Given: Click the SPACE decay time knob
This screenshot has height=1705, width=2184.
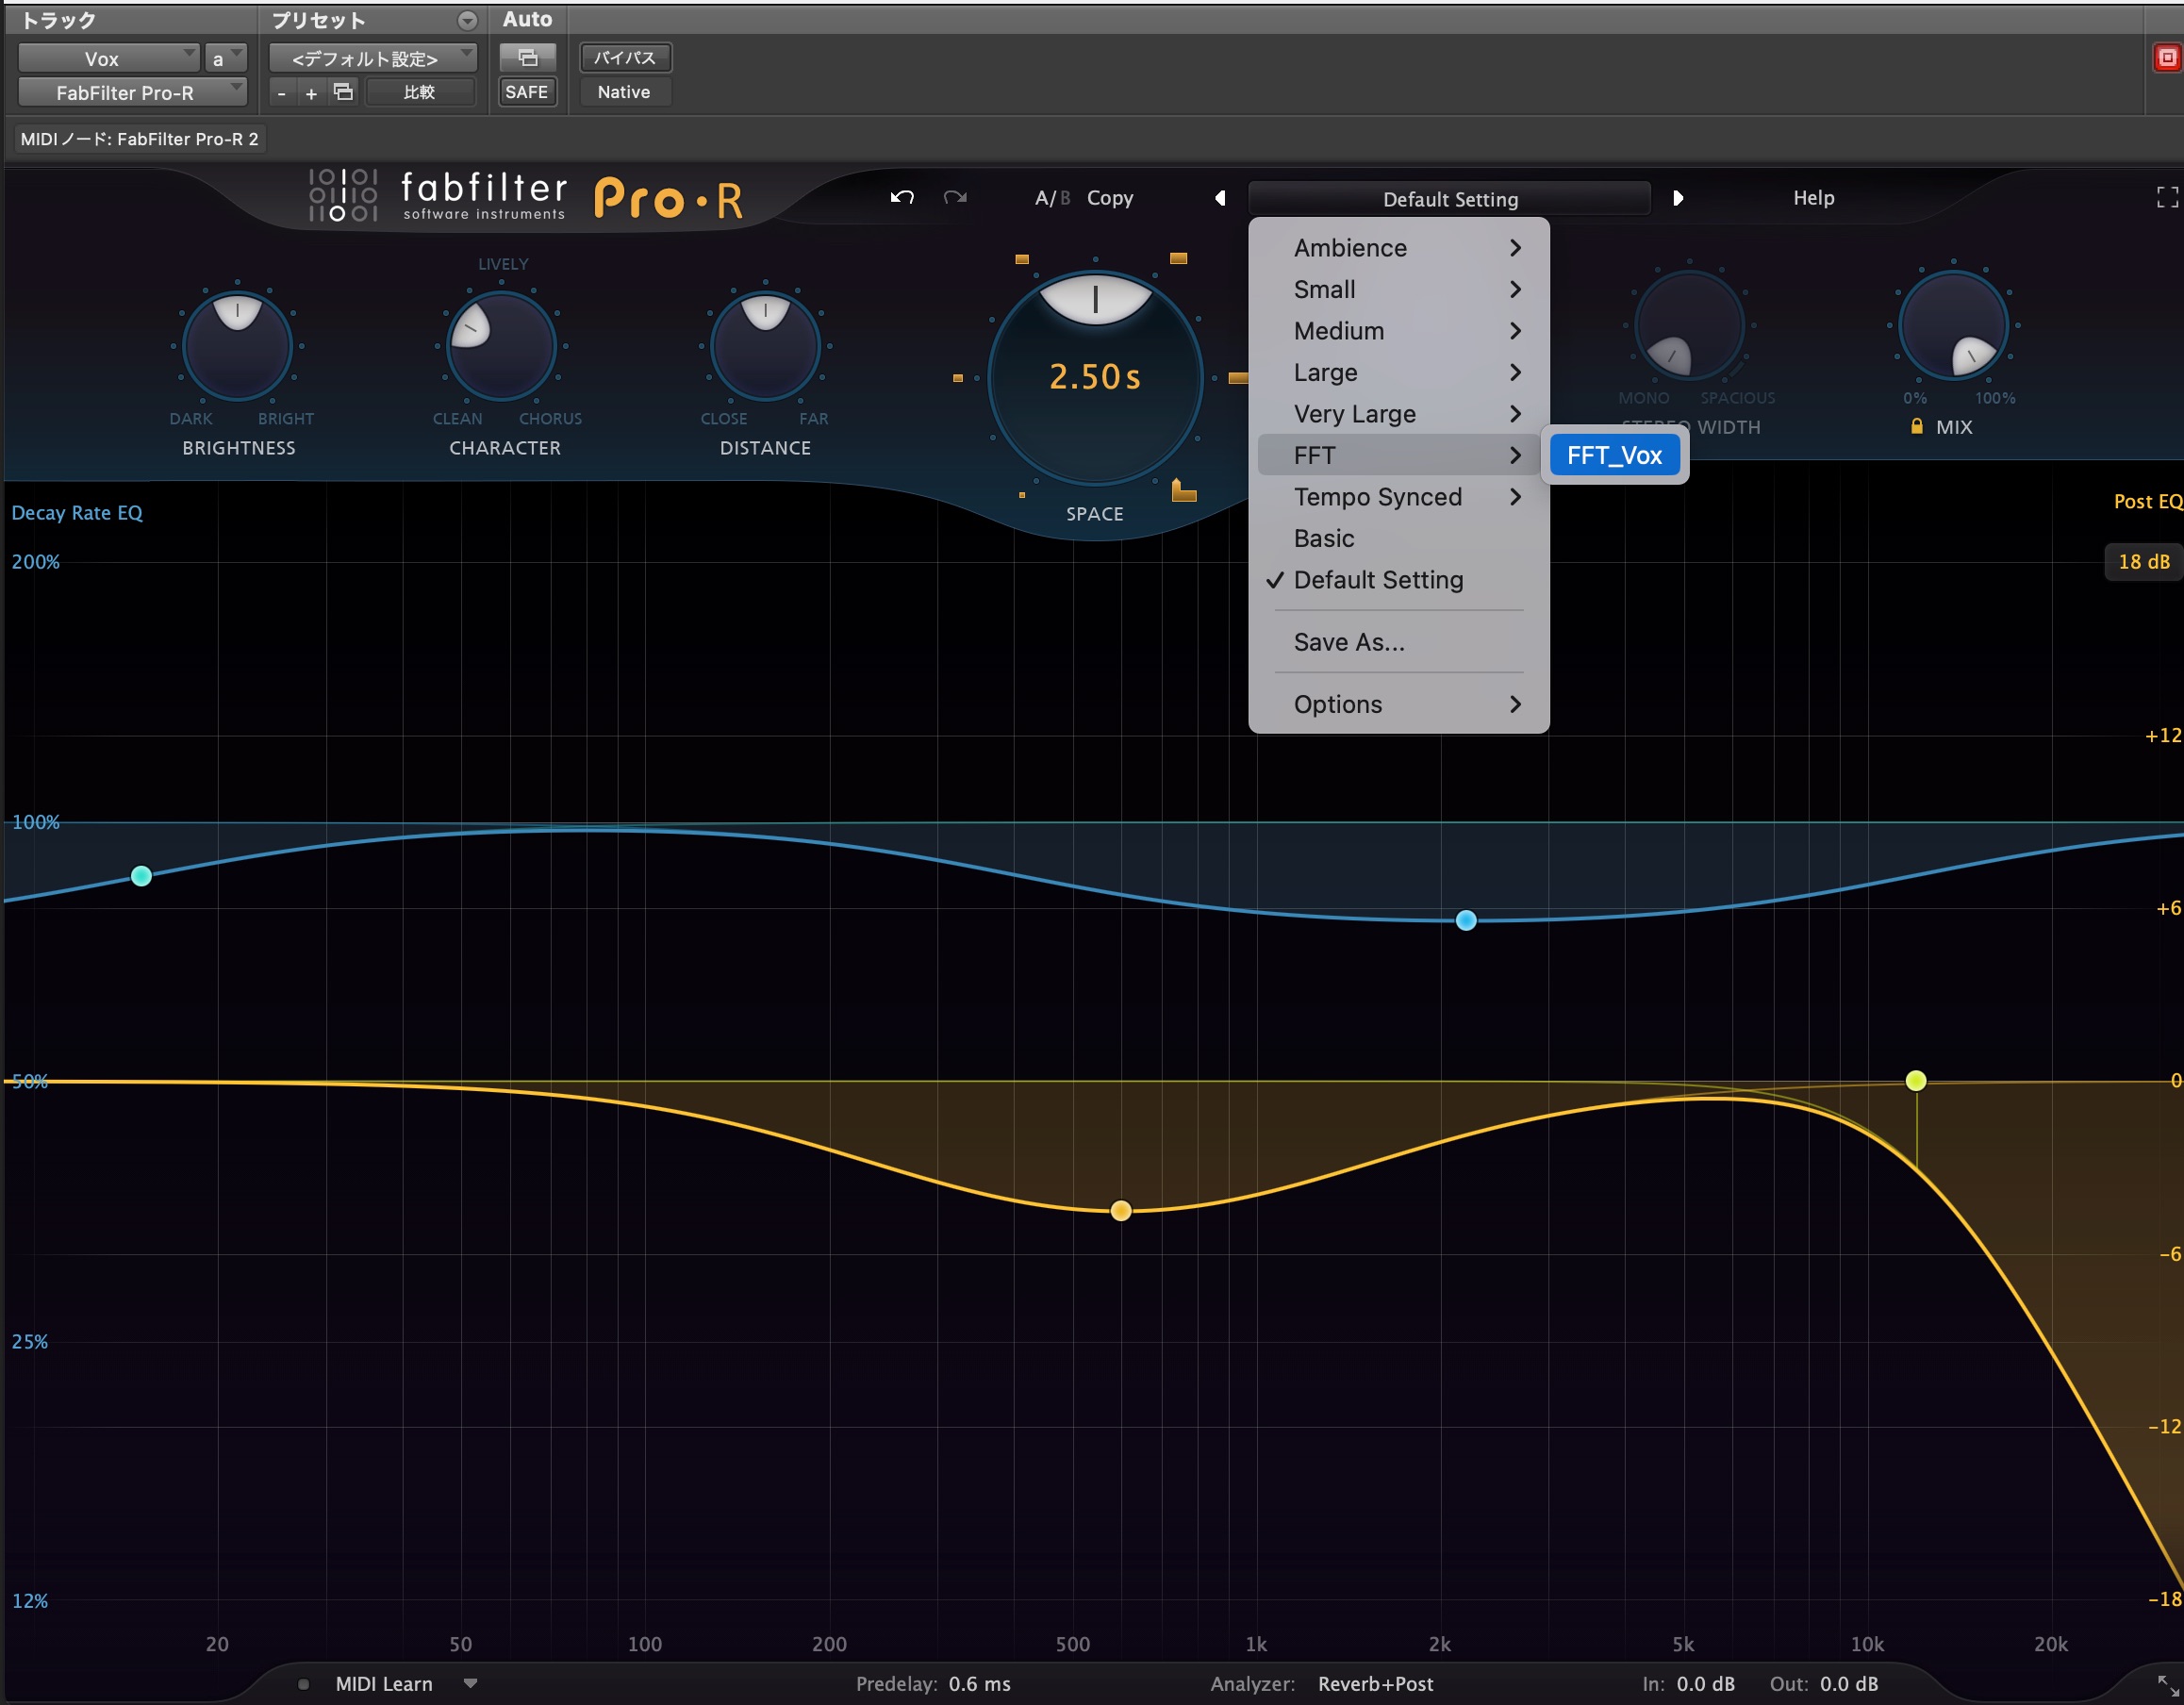Looking at the screenshot, I should tap(1095, 378).
